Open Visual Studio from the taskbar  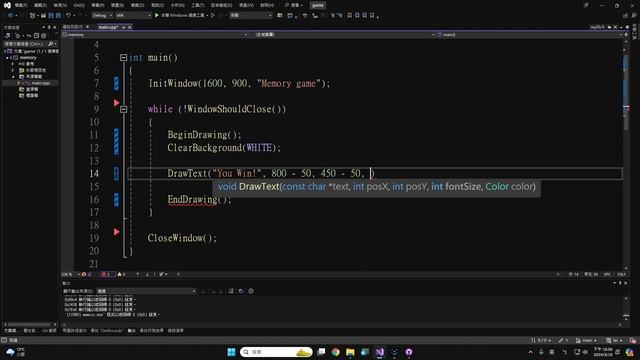pyautogui.click(x=380, y=352)
